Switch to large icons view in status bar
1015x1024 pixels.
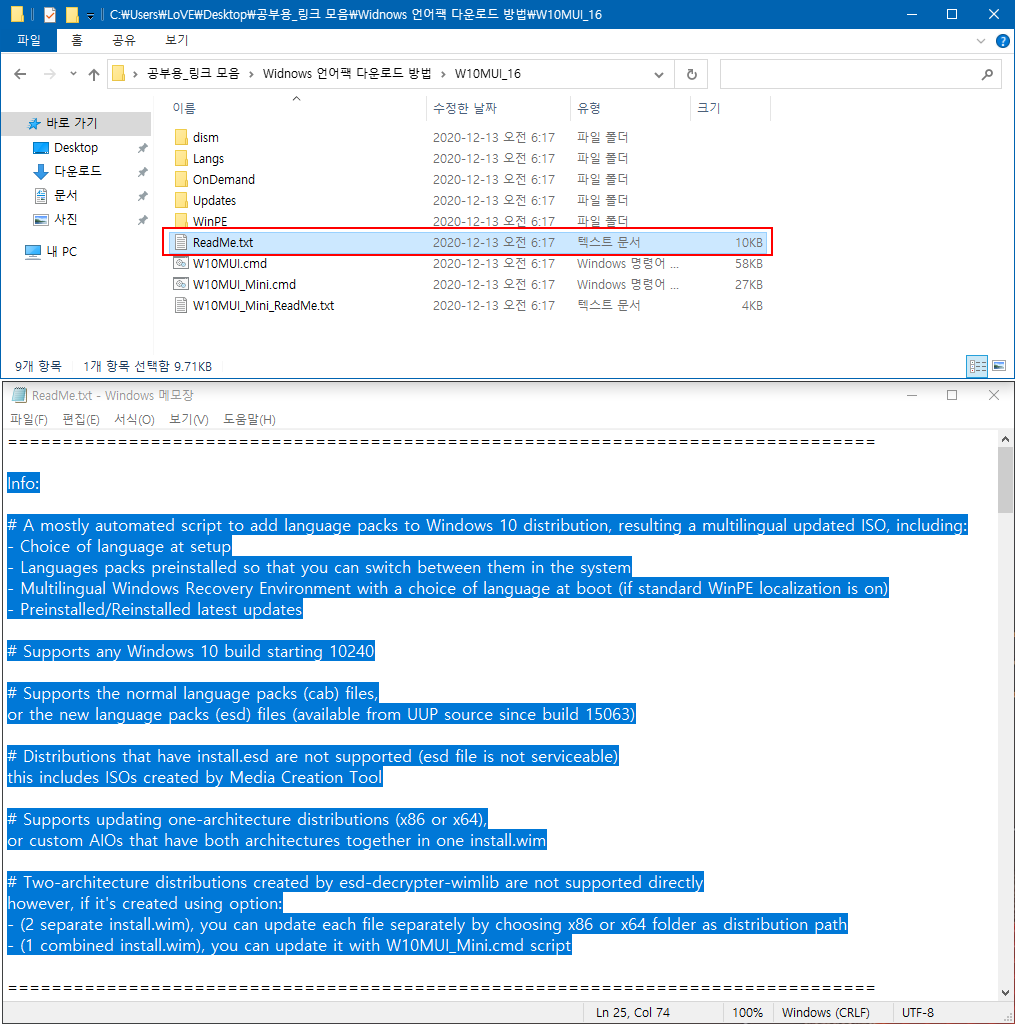(999, 366)
